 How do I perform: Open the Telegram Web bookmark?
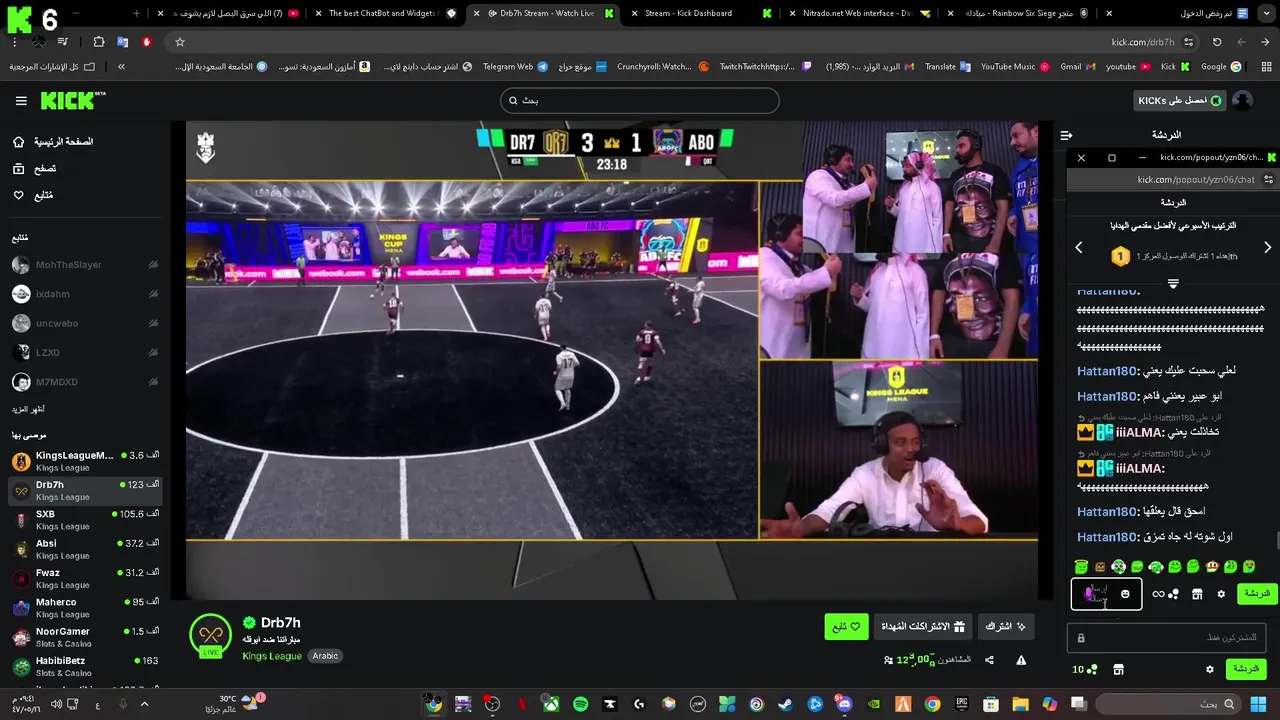coord(515,67)
